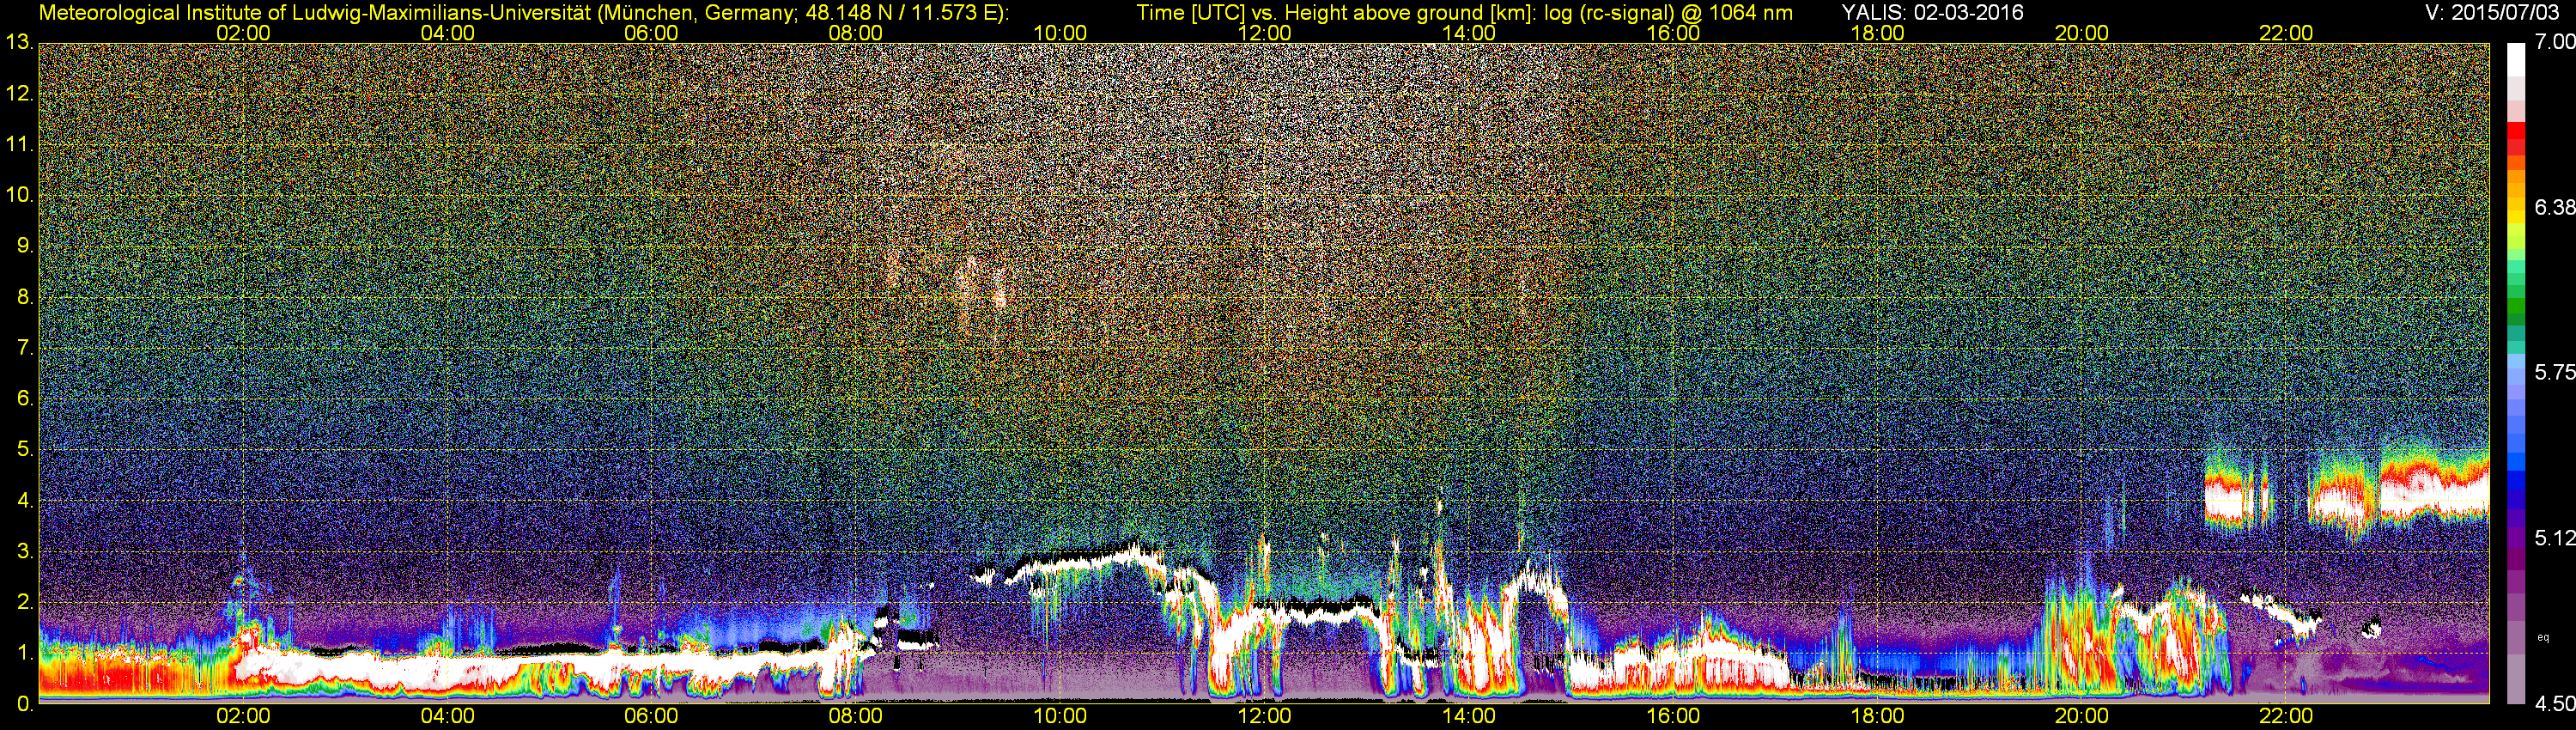Click the 14:00 label on top time axis
The width and height of the screenshot is (2576, 730).
(x=1469, y=33)
